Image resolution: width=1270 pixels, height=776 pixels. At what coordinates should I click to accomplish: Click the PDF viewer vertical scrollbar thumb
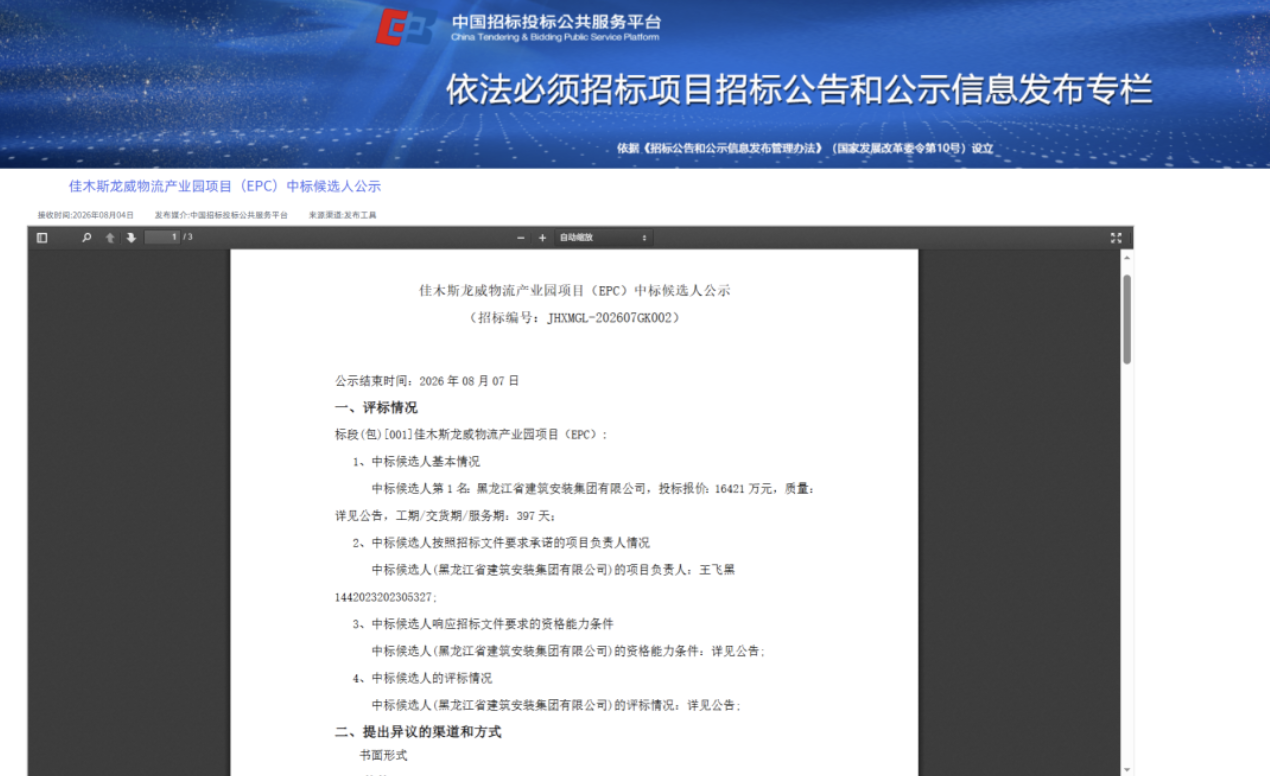pyautogui.click(x=1127, y=319)
